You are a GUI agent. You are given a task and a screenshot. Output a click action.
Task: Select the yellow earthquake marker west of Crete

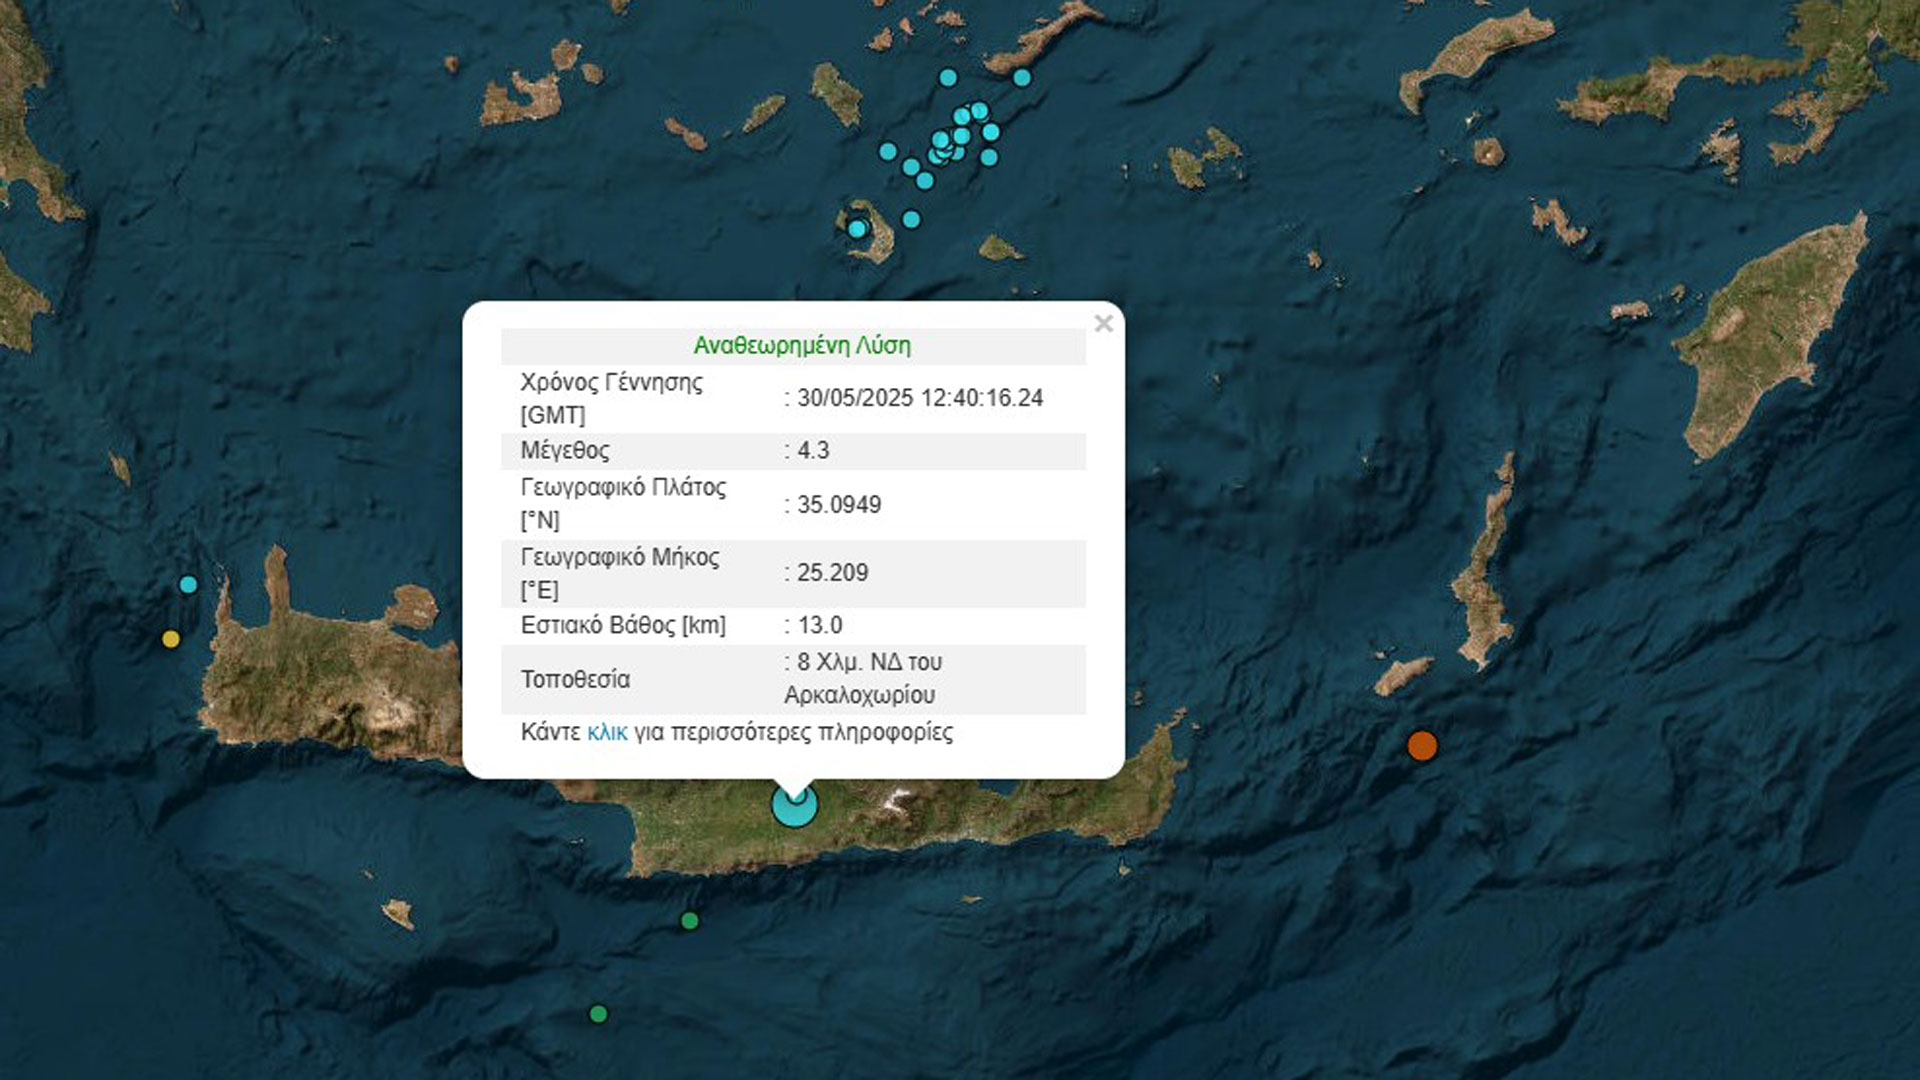coord(171,639)
